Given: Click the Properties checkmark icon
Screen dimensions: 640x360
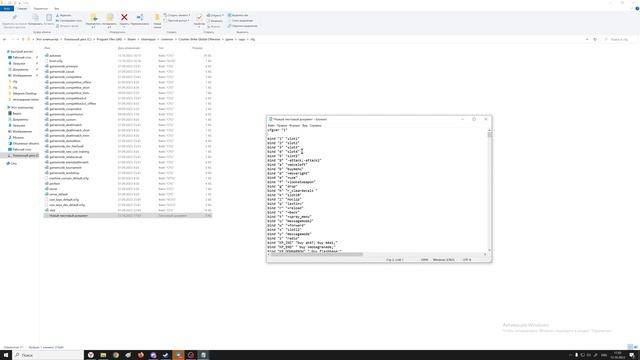Looking at the screenshot, I should pyautogui.click(x=199, y=17).
